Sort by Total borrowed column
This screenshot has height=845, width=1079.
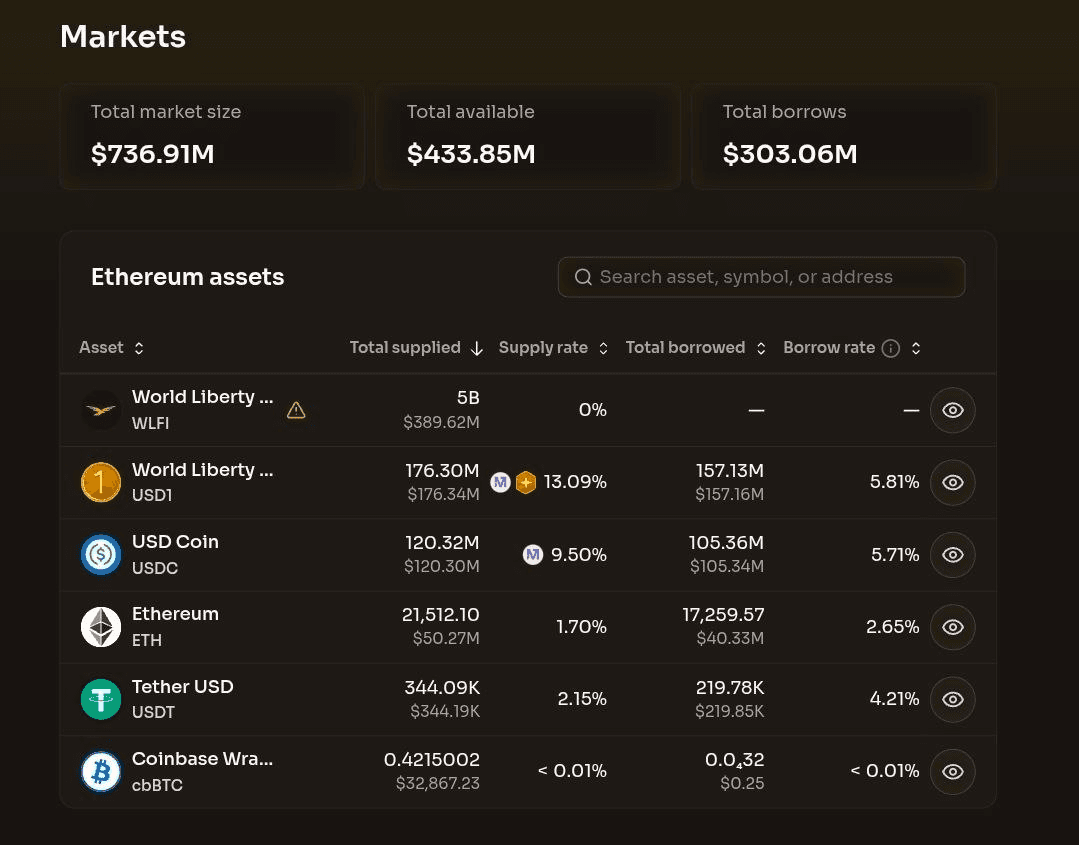[695, 348]
